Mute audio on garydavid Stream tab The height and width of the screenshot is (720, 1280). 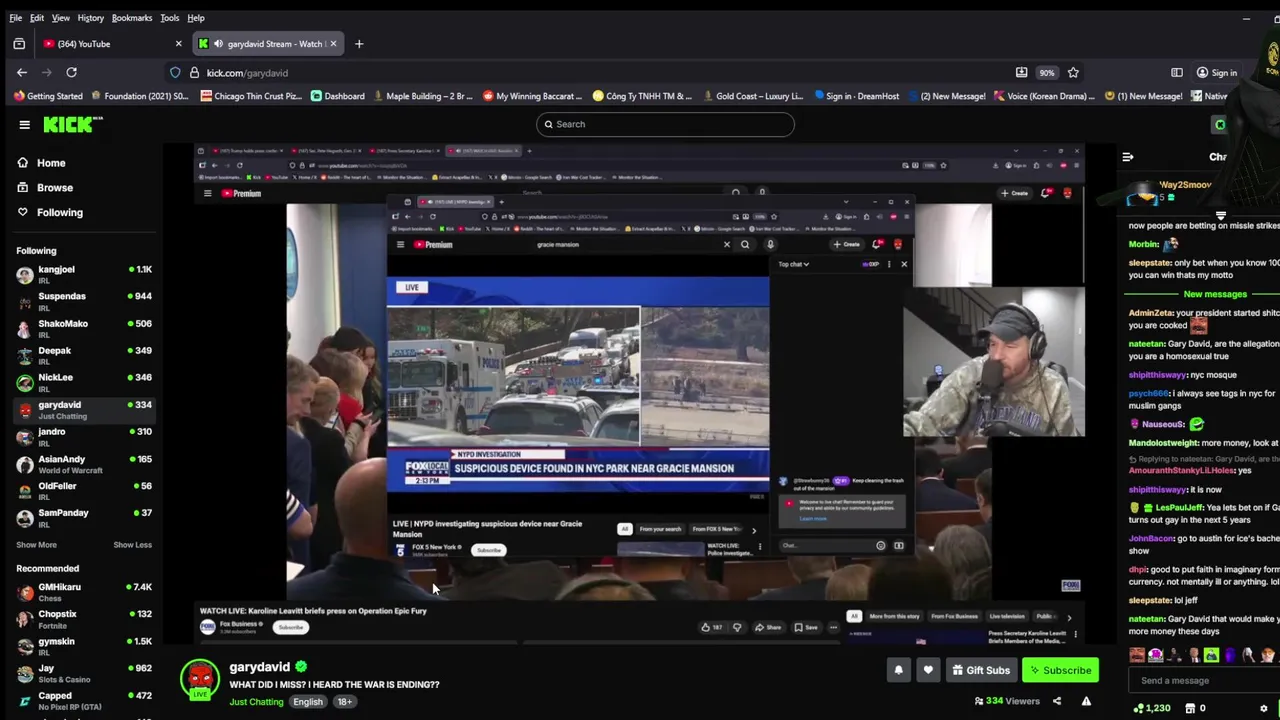tap(218, 44)
